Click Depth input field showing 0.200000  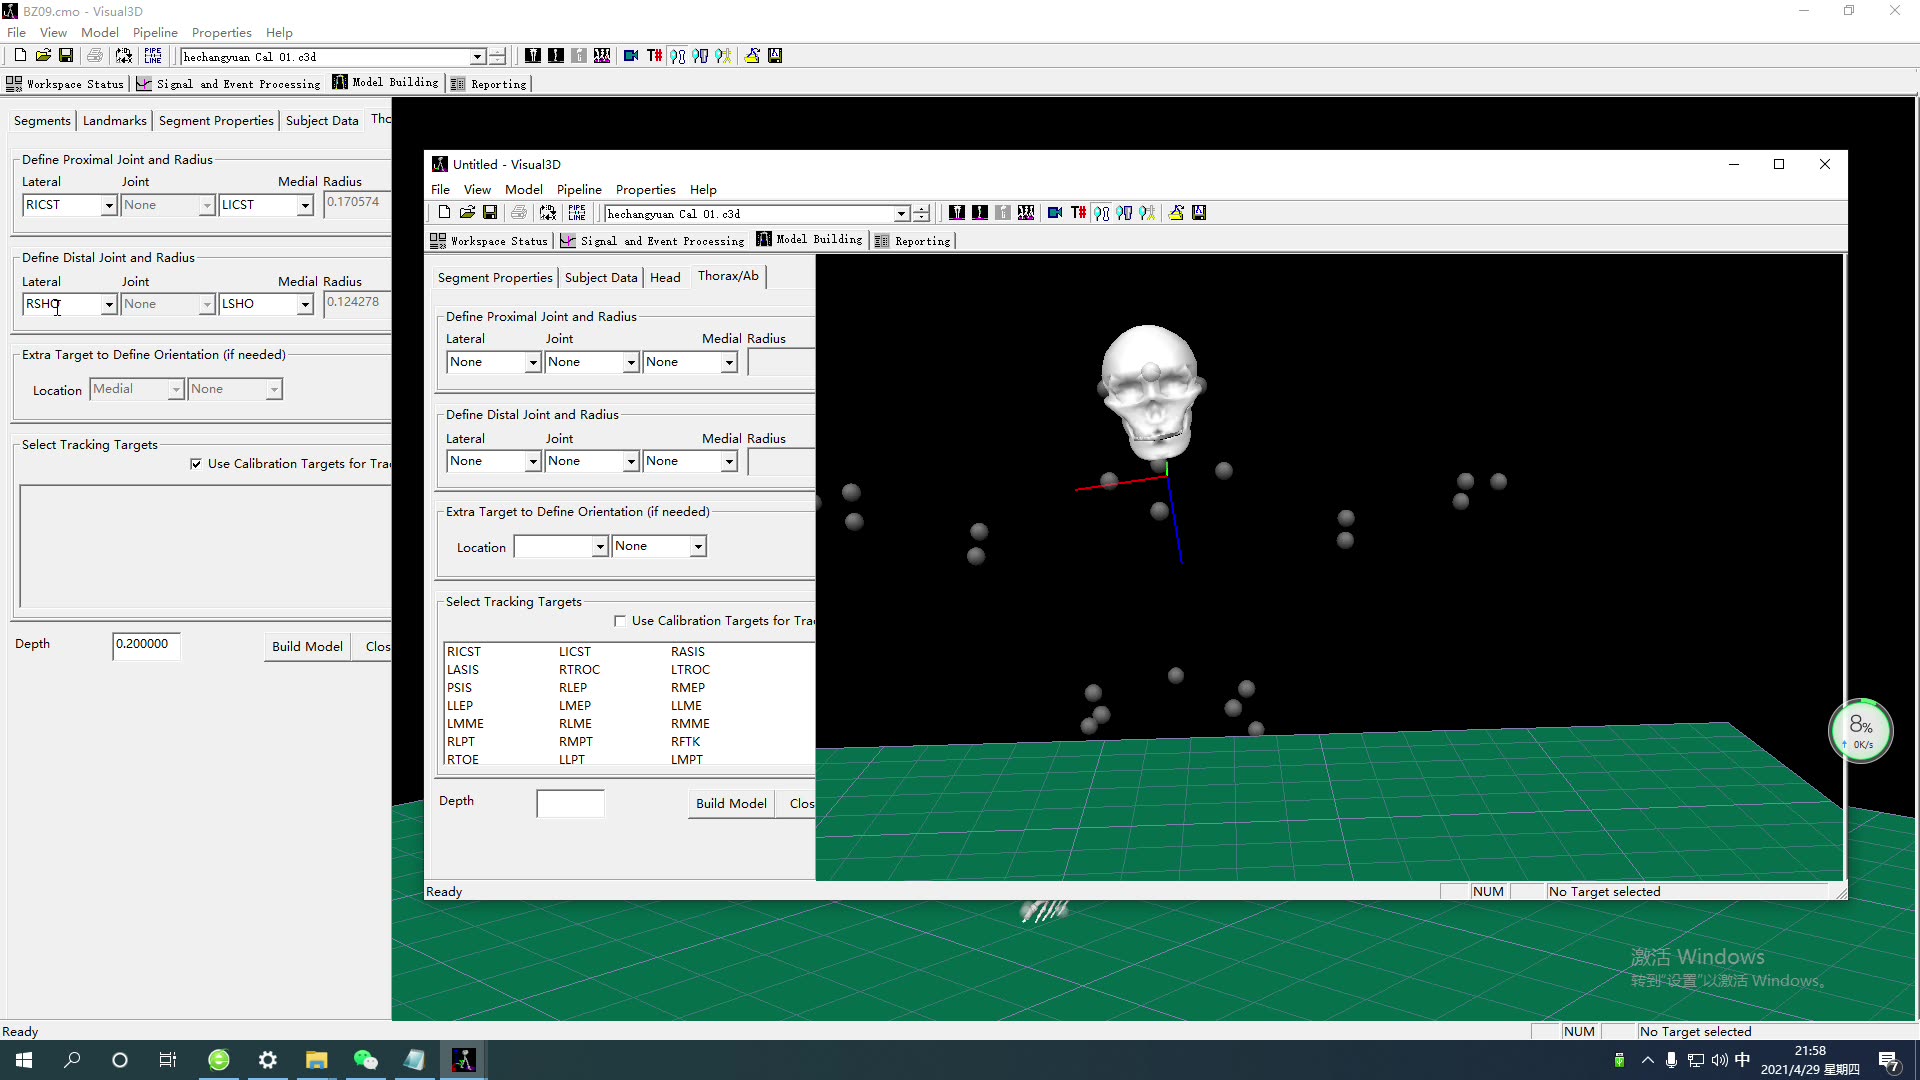pyautogui.click(x=146, y=644)
